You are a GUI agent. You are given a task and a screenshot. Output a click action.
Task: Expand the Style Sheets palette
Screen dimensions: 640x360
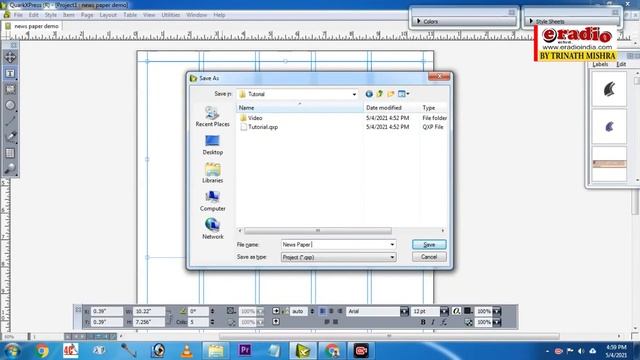tap(531, 21)
